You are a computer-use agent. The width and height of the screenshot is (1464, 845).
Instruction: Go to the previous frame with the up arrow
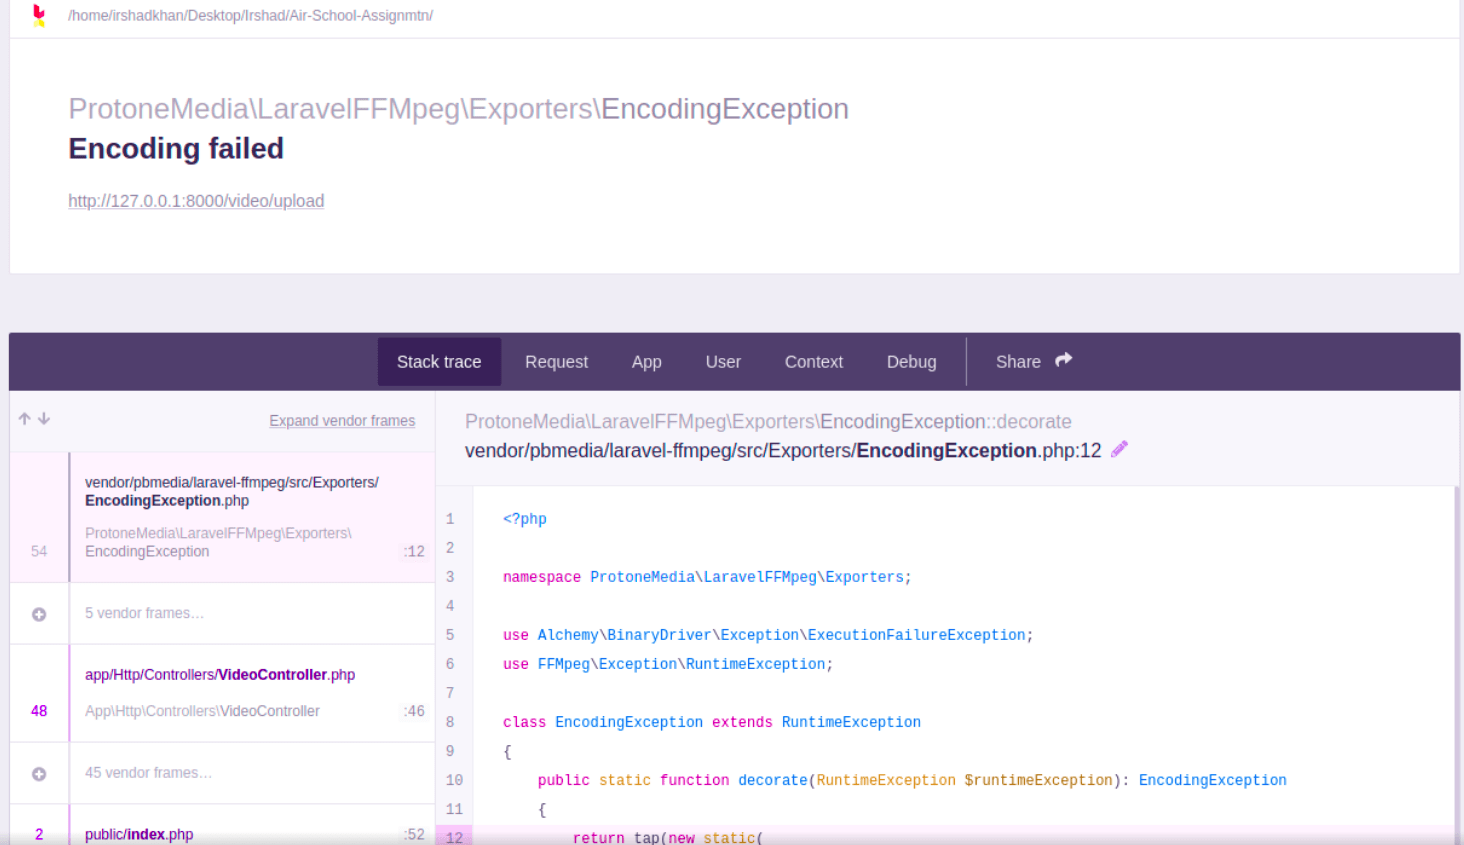25,419
